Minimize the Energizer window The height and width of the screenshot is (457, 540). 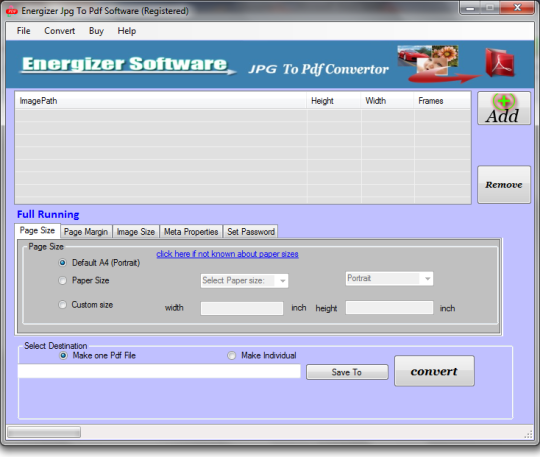tap(471, 8)
